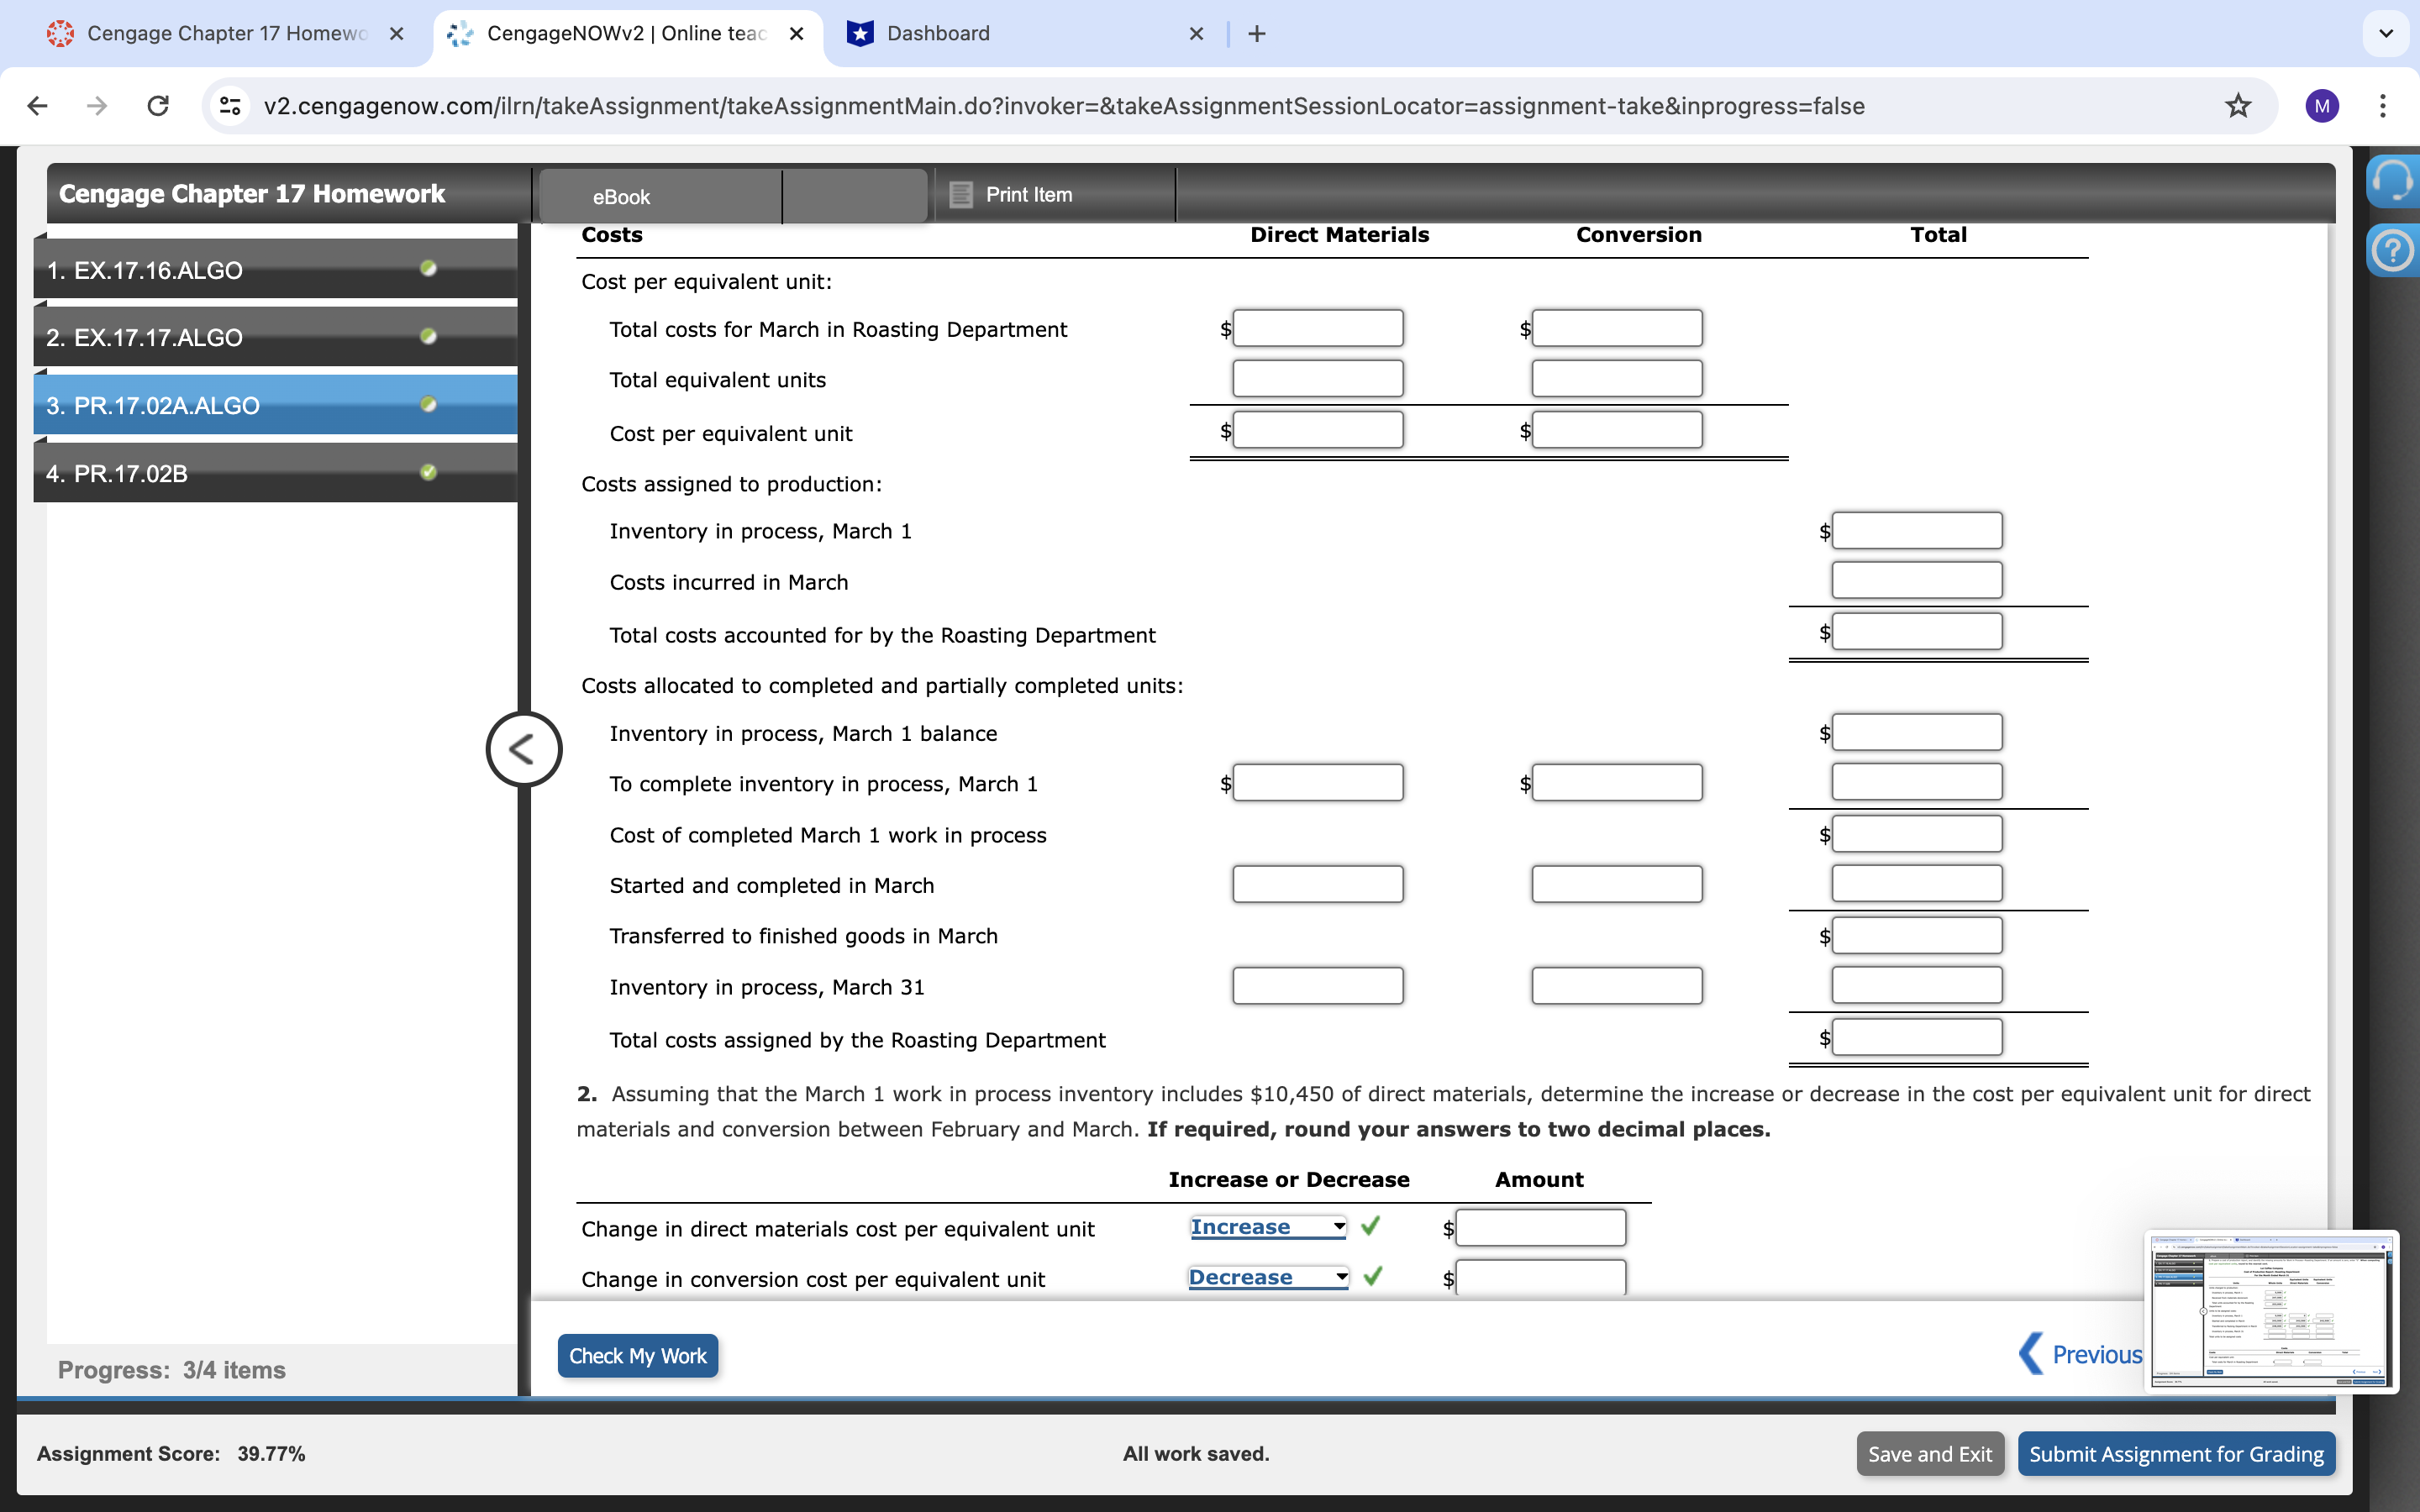The width and height of the screenshot is (2420, 1512).
Task: Click the page preview thumbnail
Action: [x=2271, y=1311]
